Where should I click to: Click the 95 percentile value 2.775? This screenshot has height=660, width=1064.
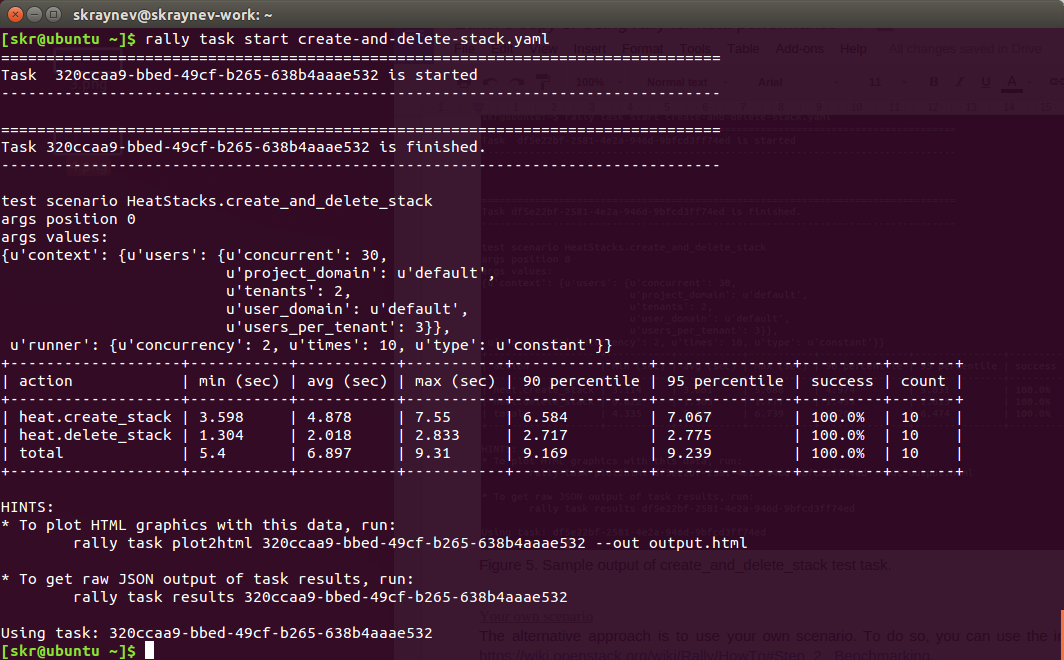[689, 435]
